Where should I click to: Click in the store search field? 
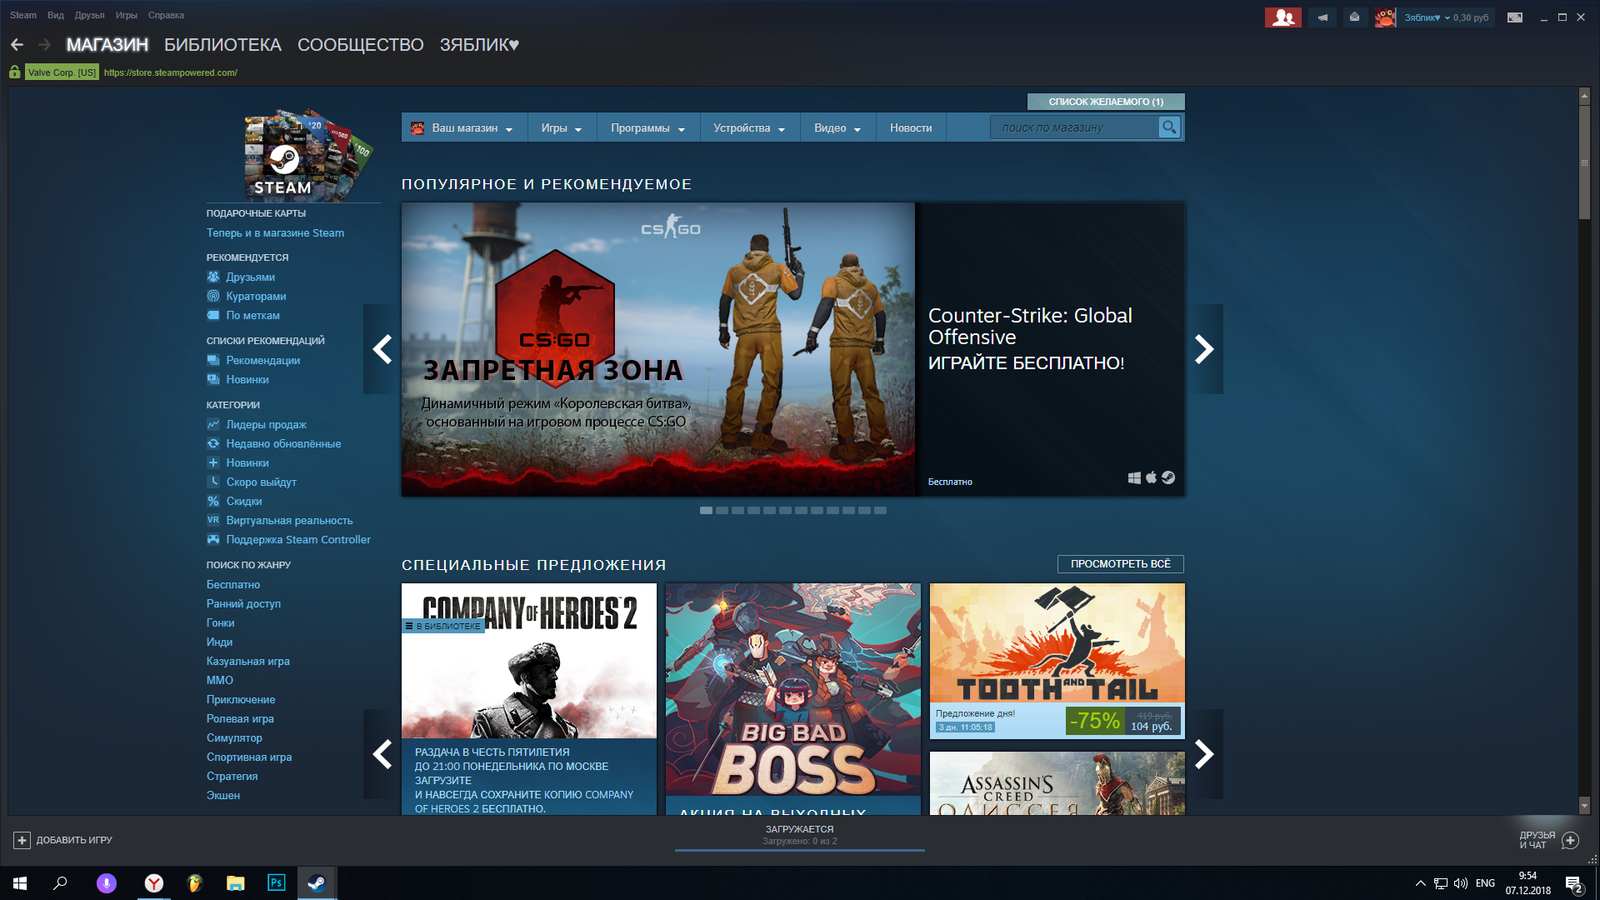tap(1074, 127)
